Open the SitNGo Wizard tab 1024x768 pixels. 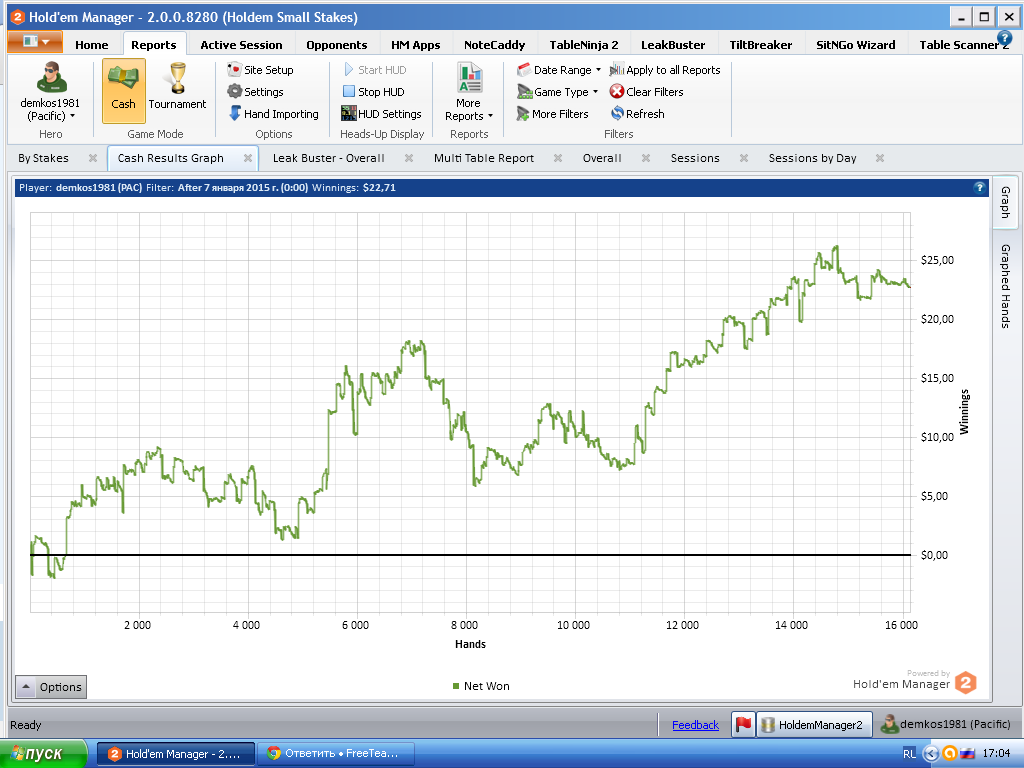856,45
